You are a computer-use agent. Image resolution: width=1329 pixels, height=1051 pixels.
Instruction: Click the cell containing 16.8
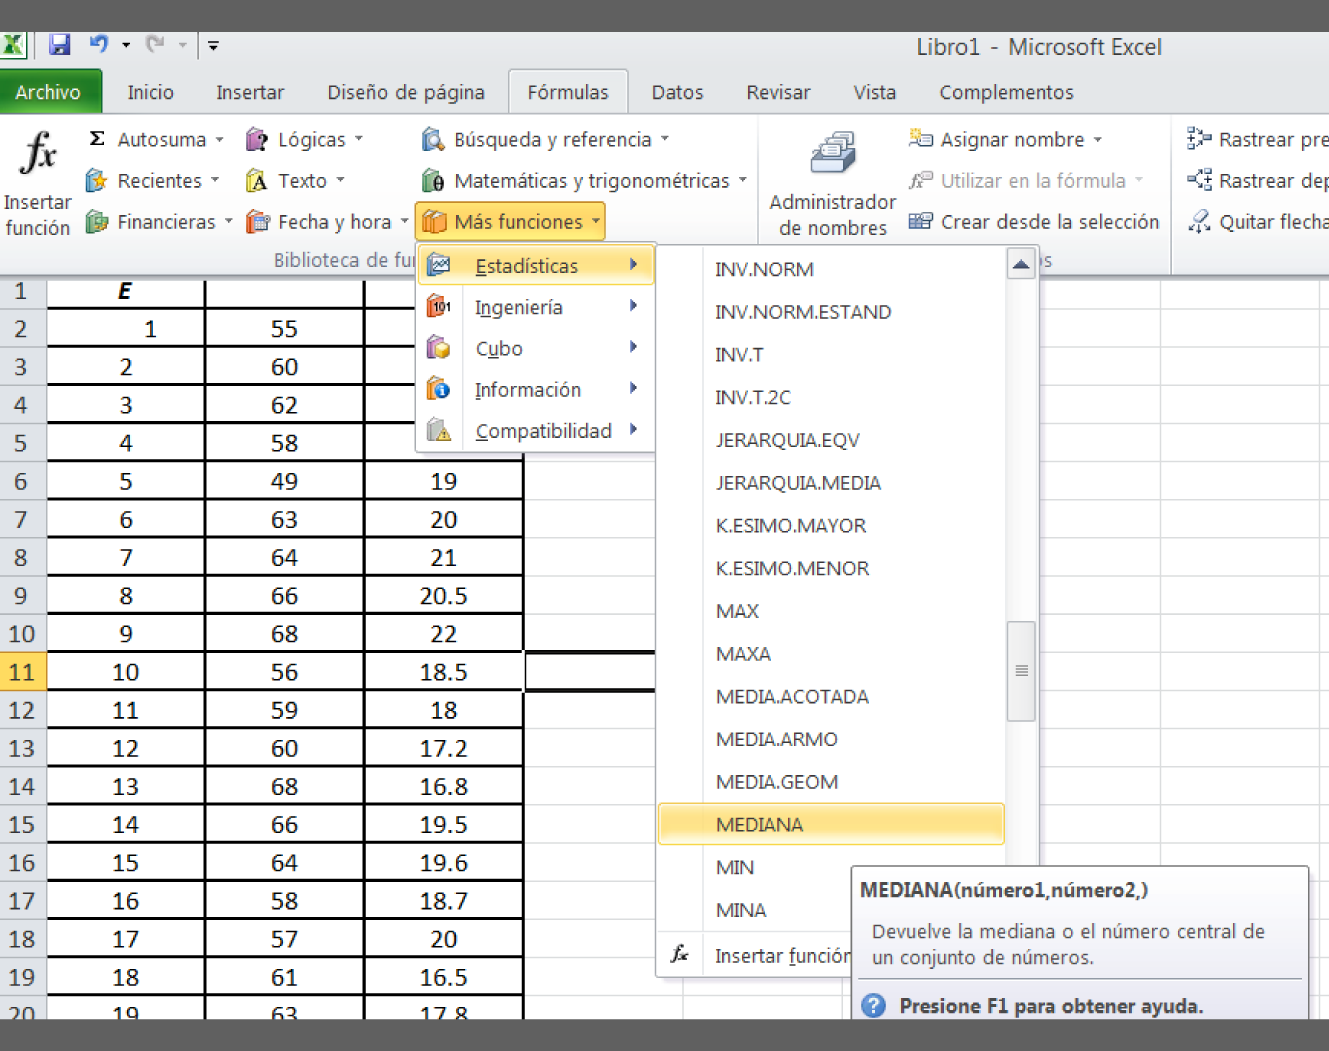click(444, 786)
